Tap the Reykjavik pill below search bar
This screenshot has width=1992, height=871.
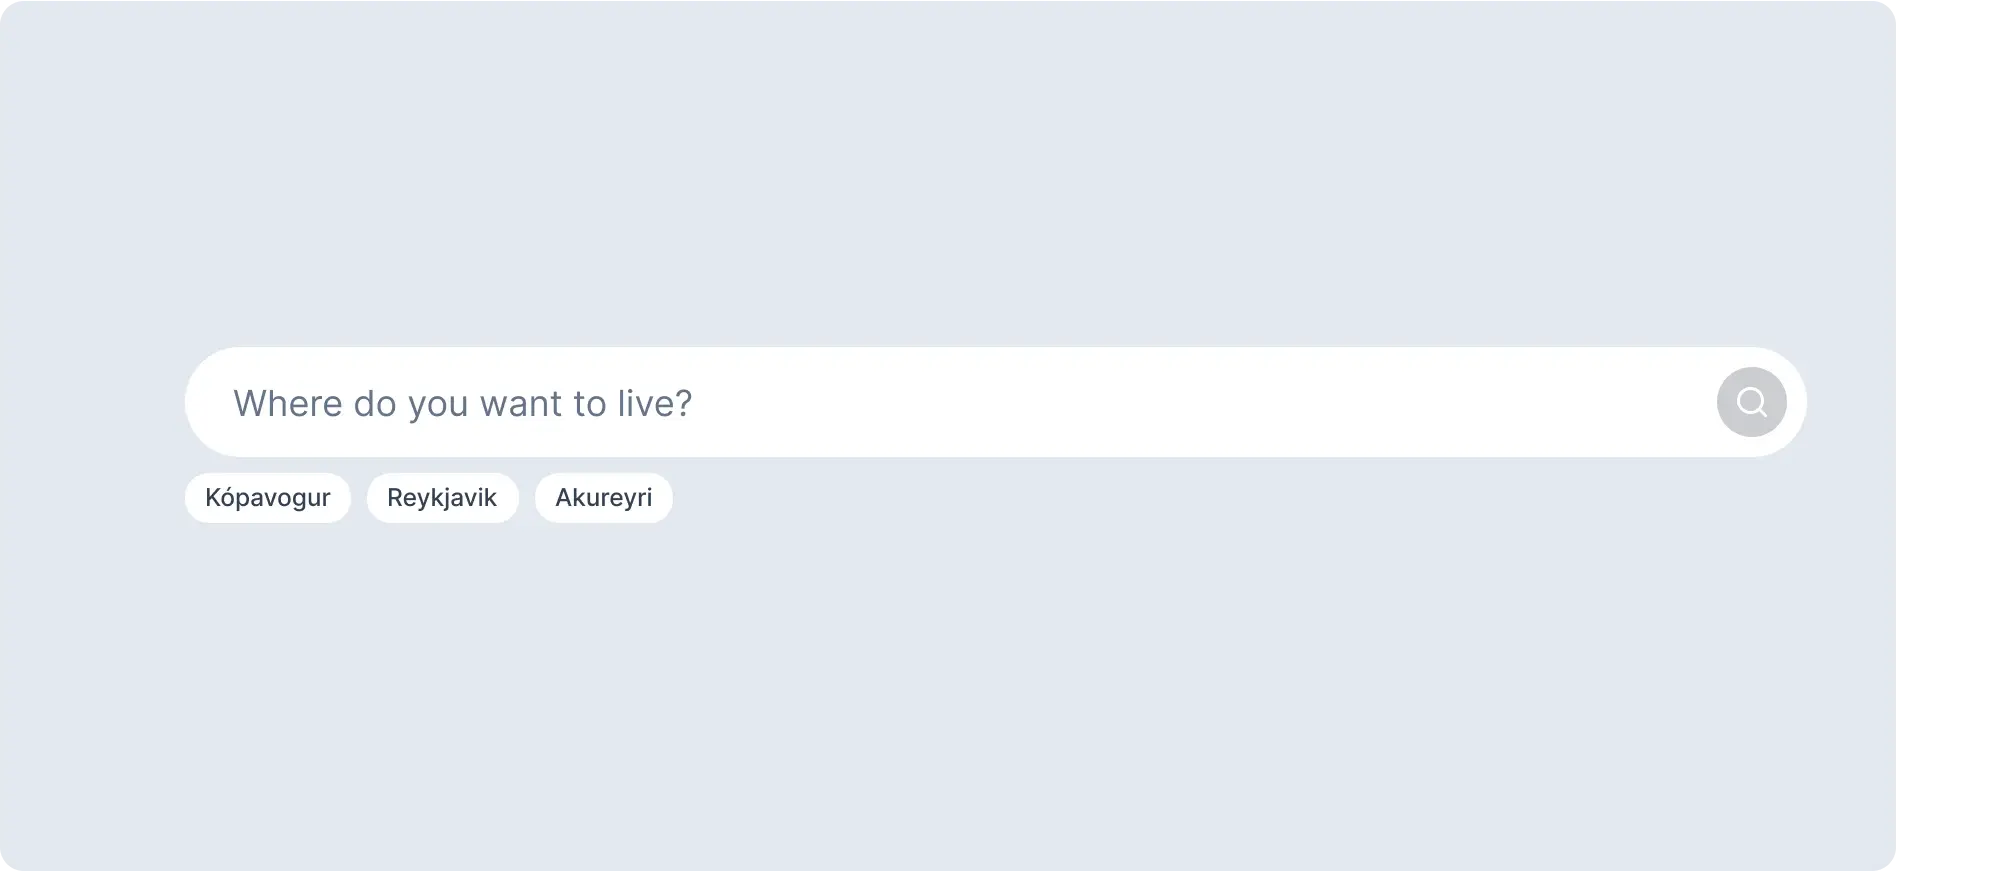coord(442,498)
